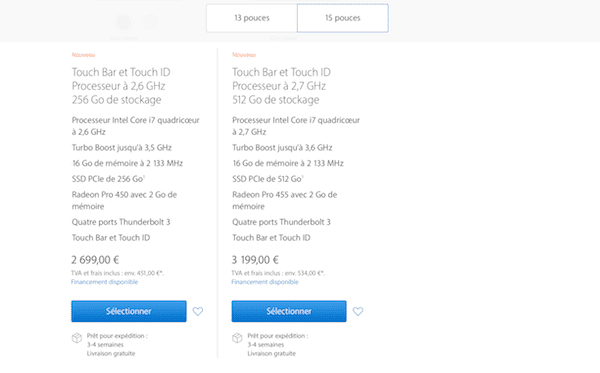Viewport: 600px width, 373px height.
Task: Click the footnote marker after SSD PCIe de 256 Go
Action: [x=144, y=176]
